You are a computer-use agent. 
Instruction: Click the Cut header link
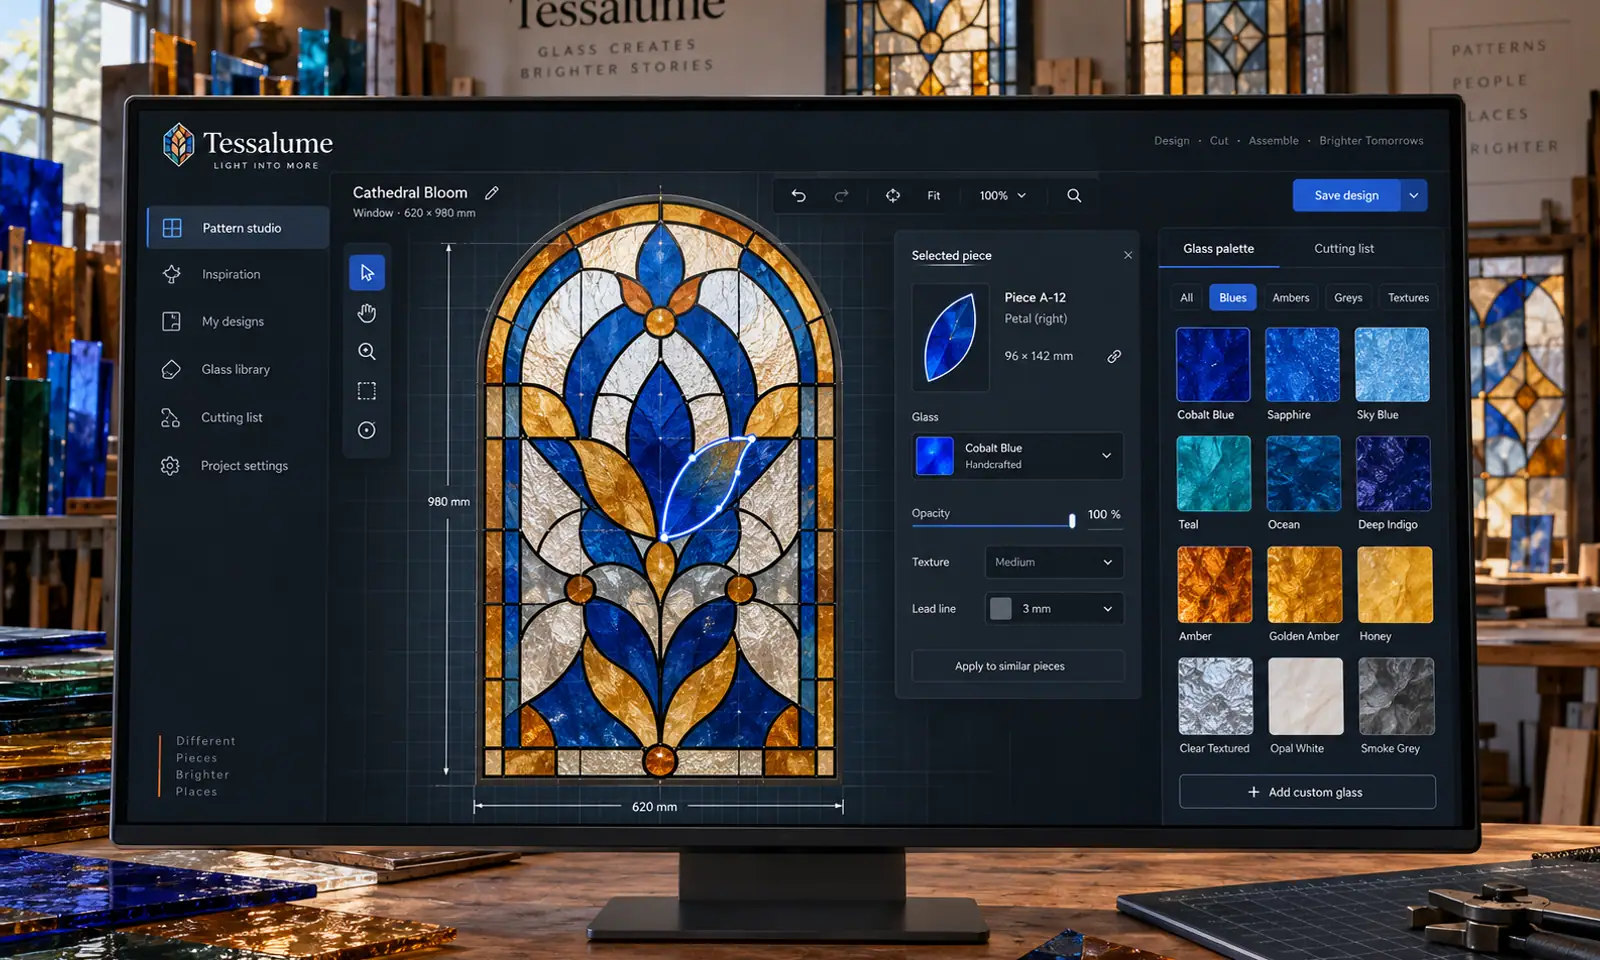(x=1219, y=141)
